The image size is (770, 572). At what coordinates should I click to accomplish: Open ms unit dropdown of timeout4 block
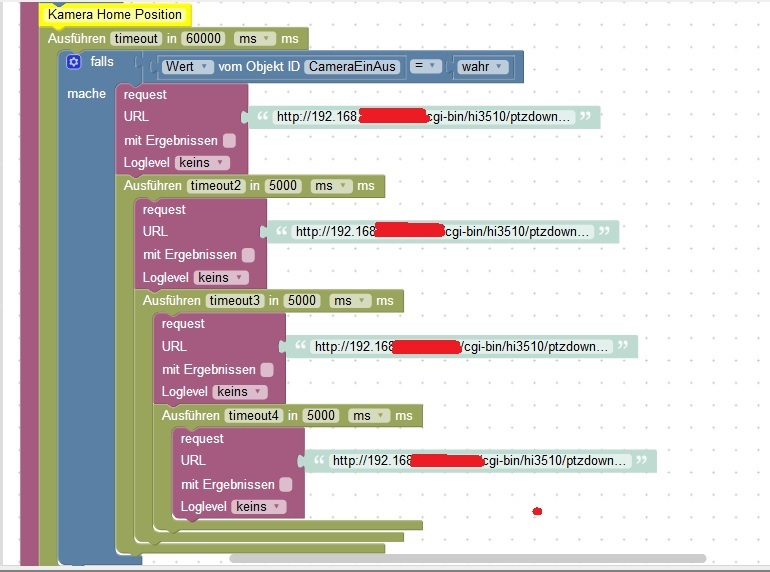coord(369,415)
